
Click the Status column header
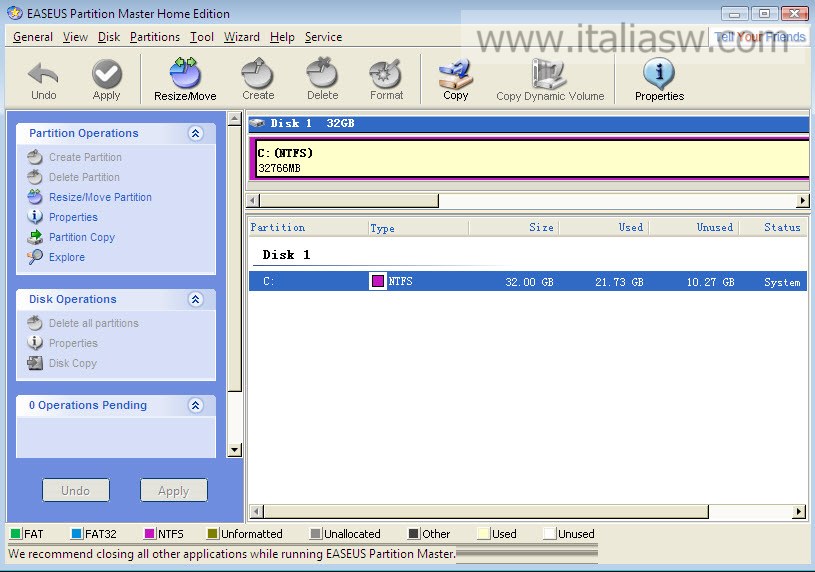click(x=774, y=228)
